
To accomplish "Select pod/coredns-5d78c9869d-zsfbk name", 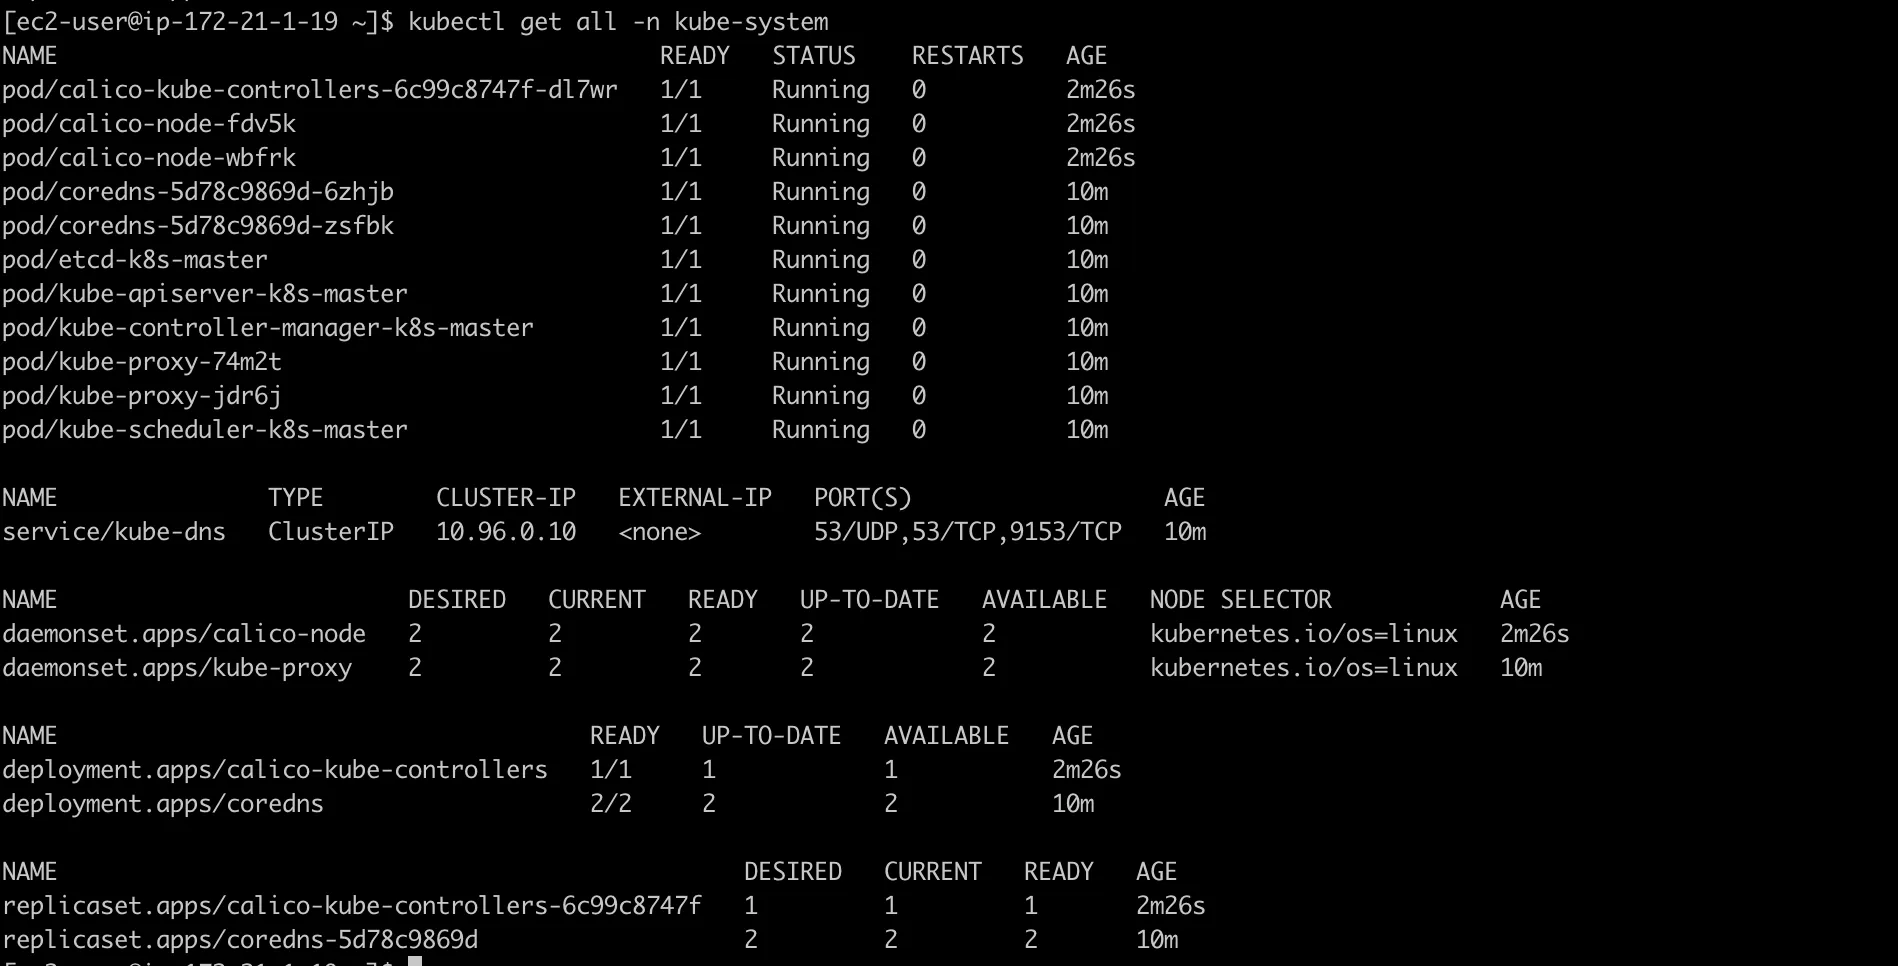I will click(x=198, y=226).
